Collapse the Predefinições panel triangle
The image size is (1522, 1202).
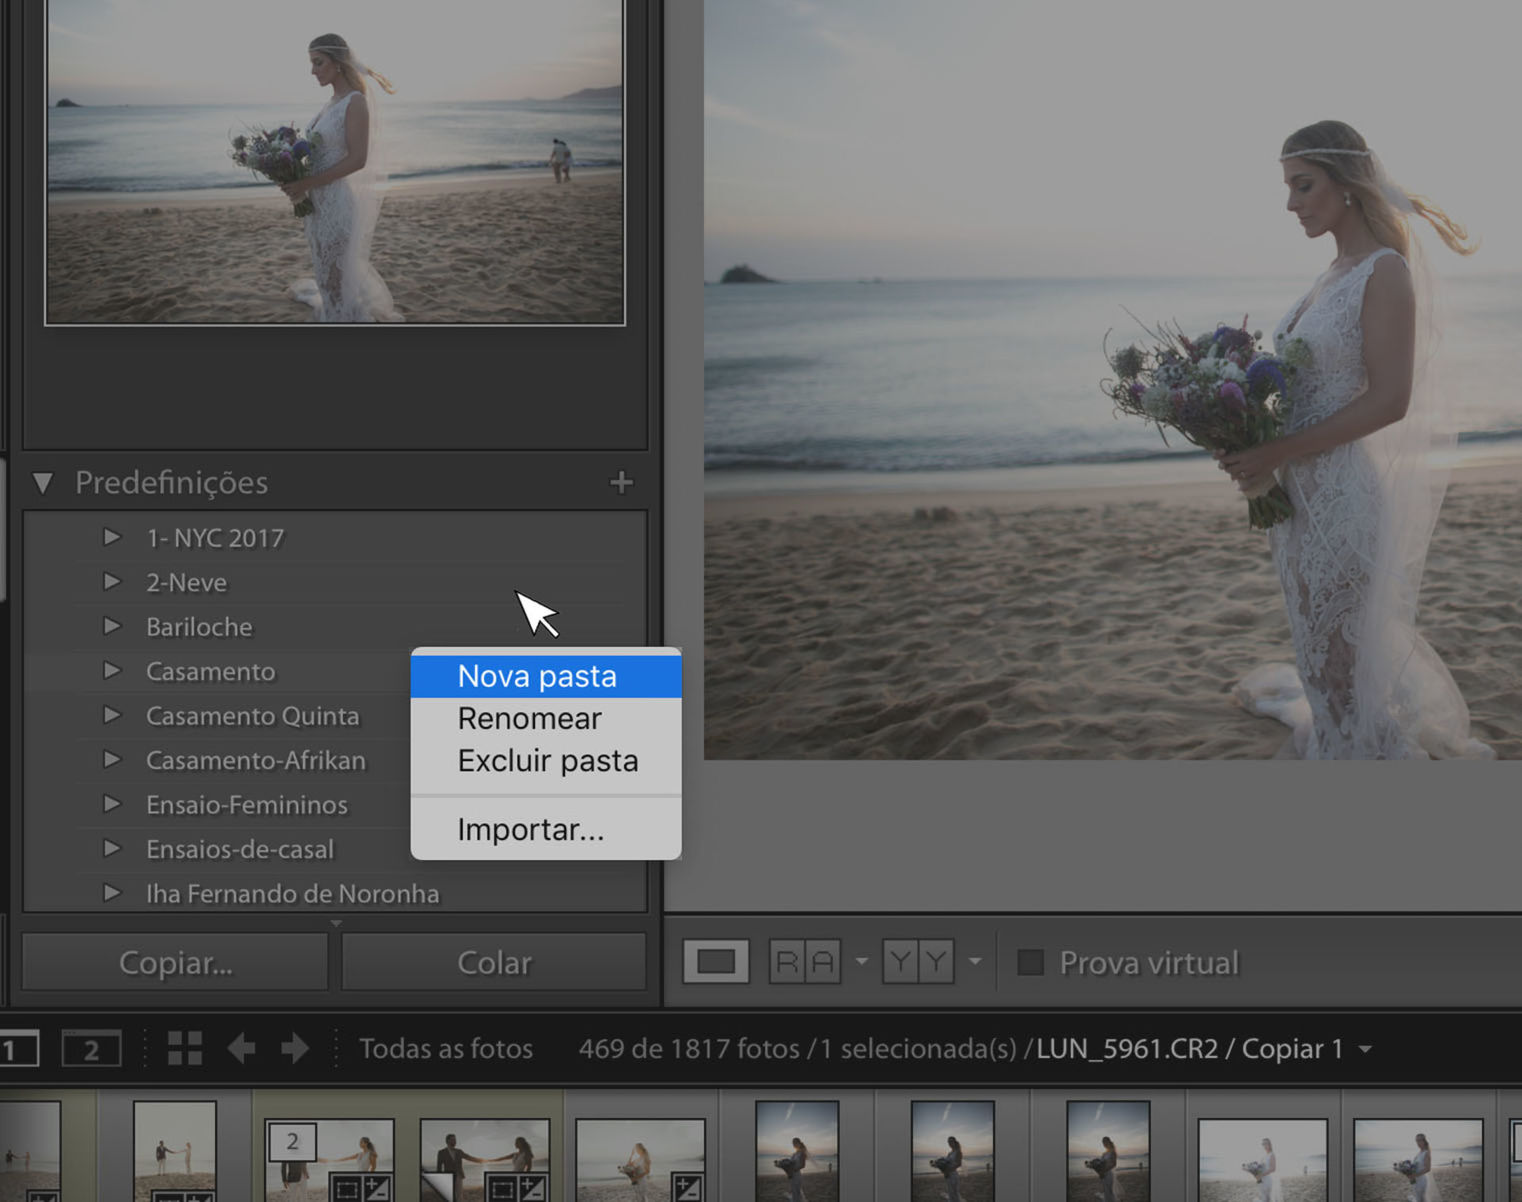click(x=42, y=483)
